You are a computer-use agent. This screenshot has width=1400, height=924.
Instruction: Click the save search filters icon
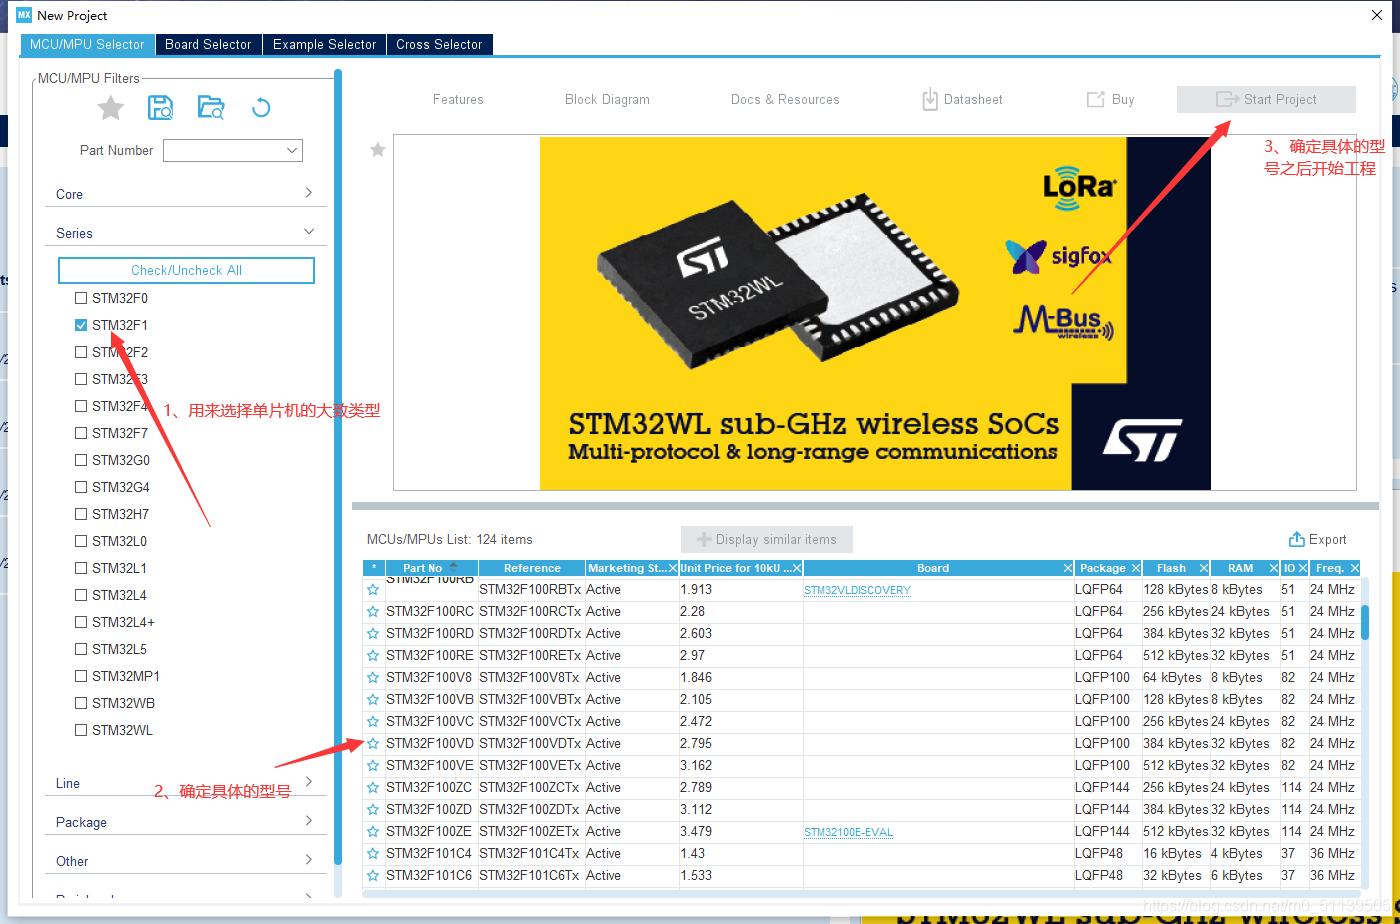pyautogui.click(x=160, y=108)
